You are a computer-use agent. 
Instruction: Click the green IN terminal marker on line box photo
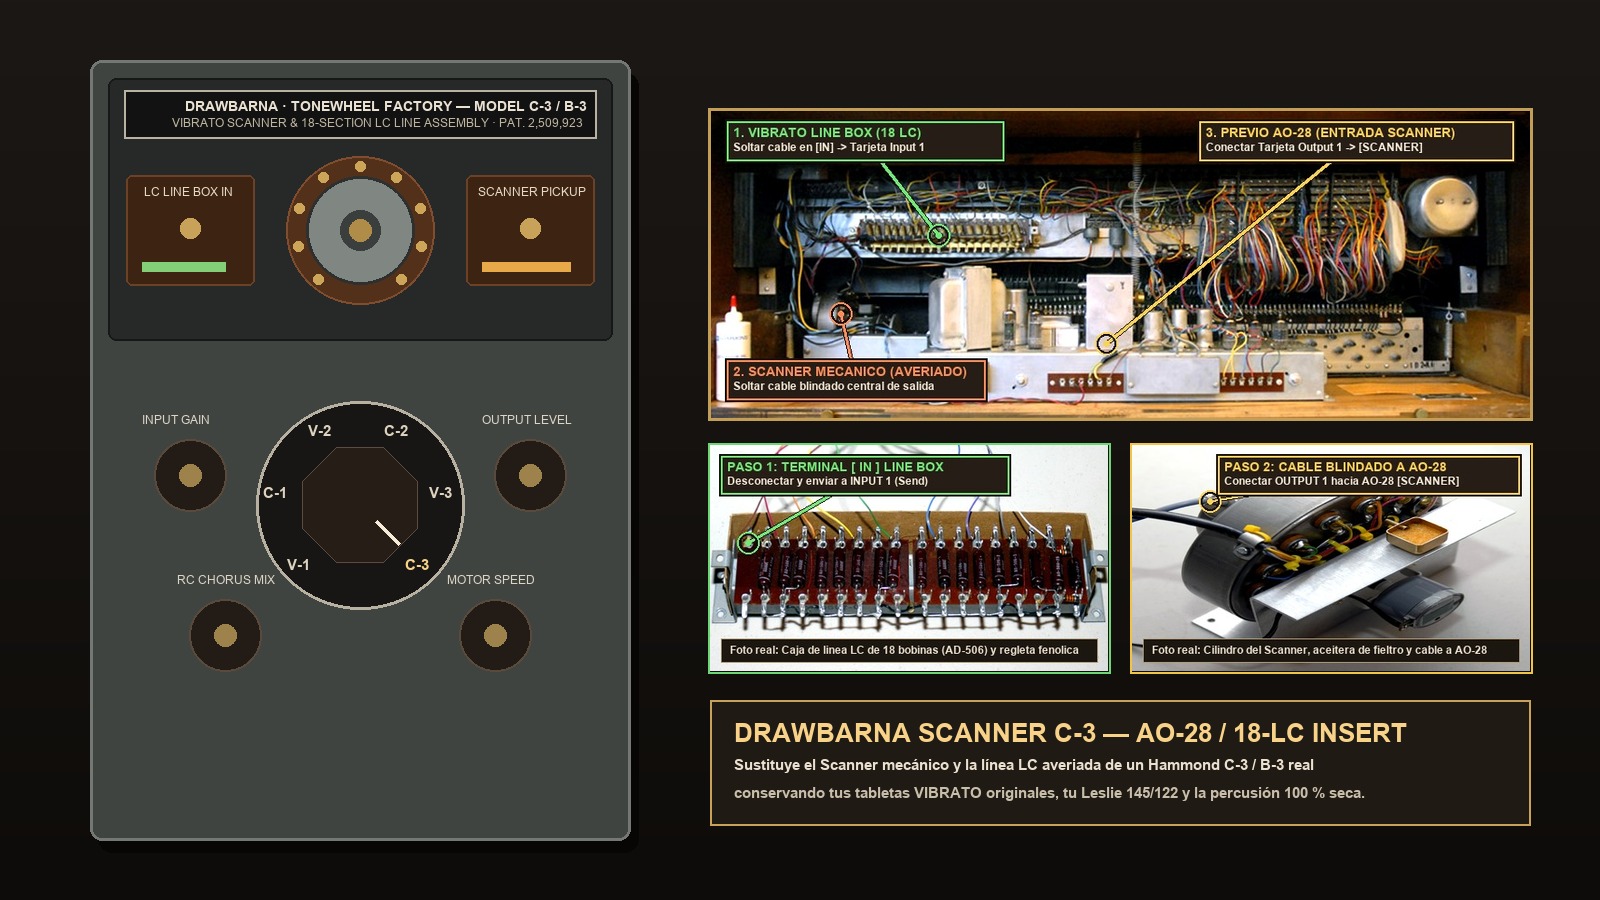click(x=748, y=543)
